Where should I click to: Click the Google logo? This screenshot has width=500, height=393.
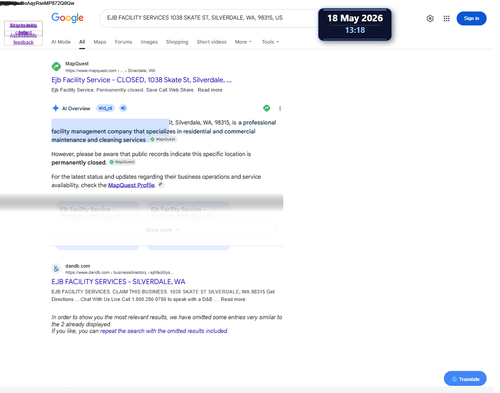(67, 18)
